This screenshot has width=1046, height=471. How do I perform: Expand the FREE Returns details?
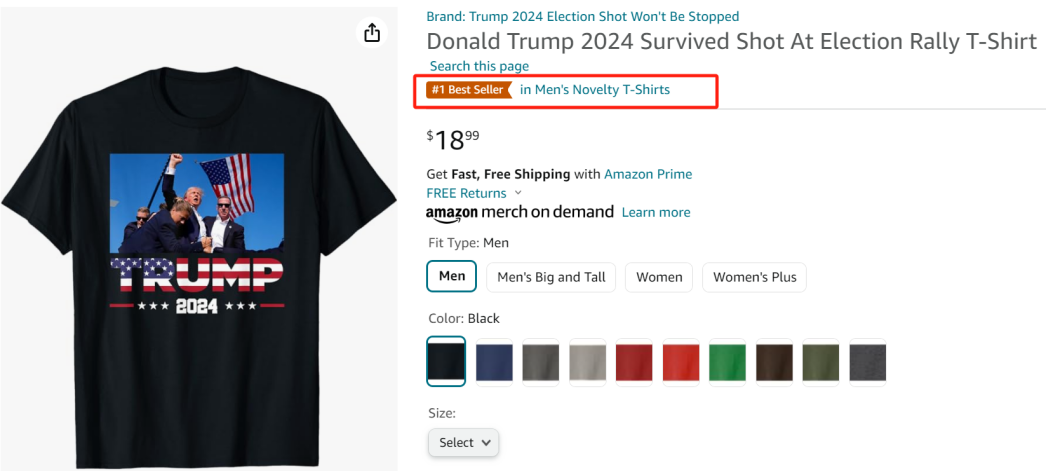474,193
